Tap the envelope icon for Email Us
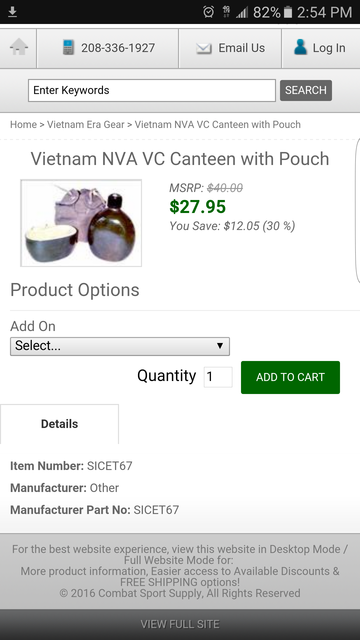This screenshot has height=640, width=360. 204,48
